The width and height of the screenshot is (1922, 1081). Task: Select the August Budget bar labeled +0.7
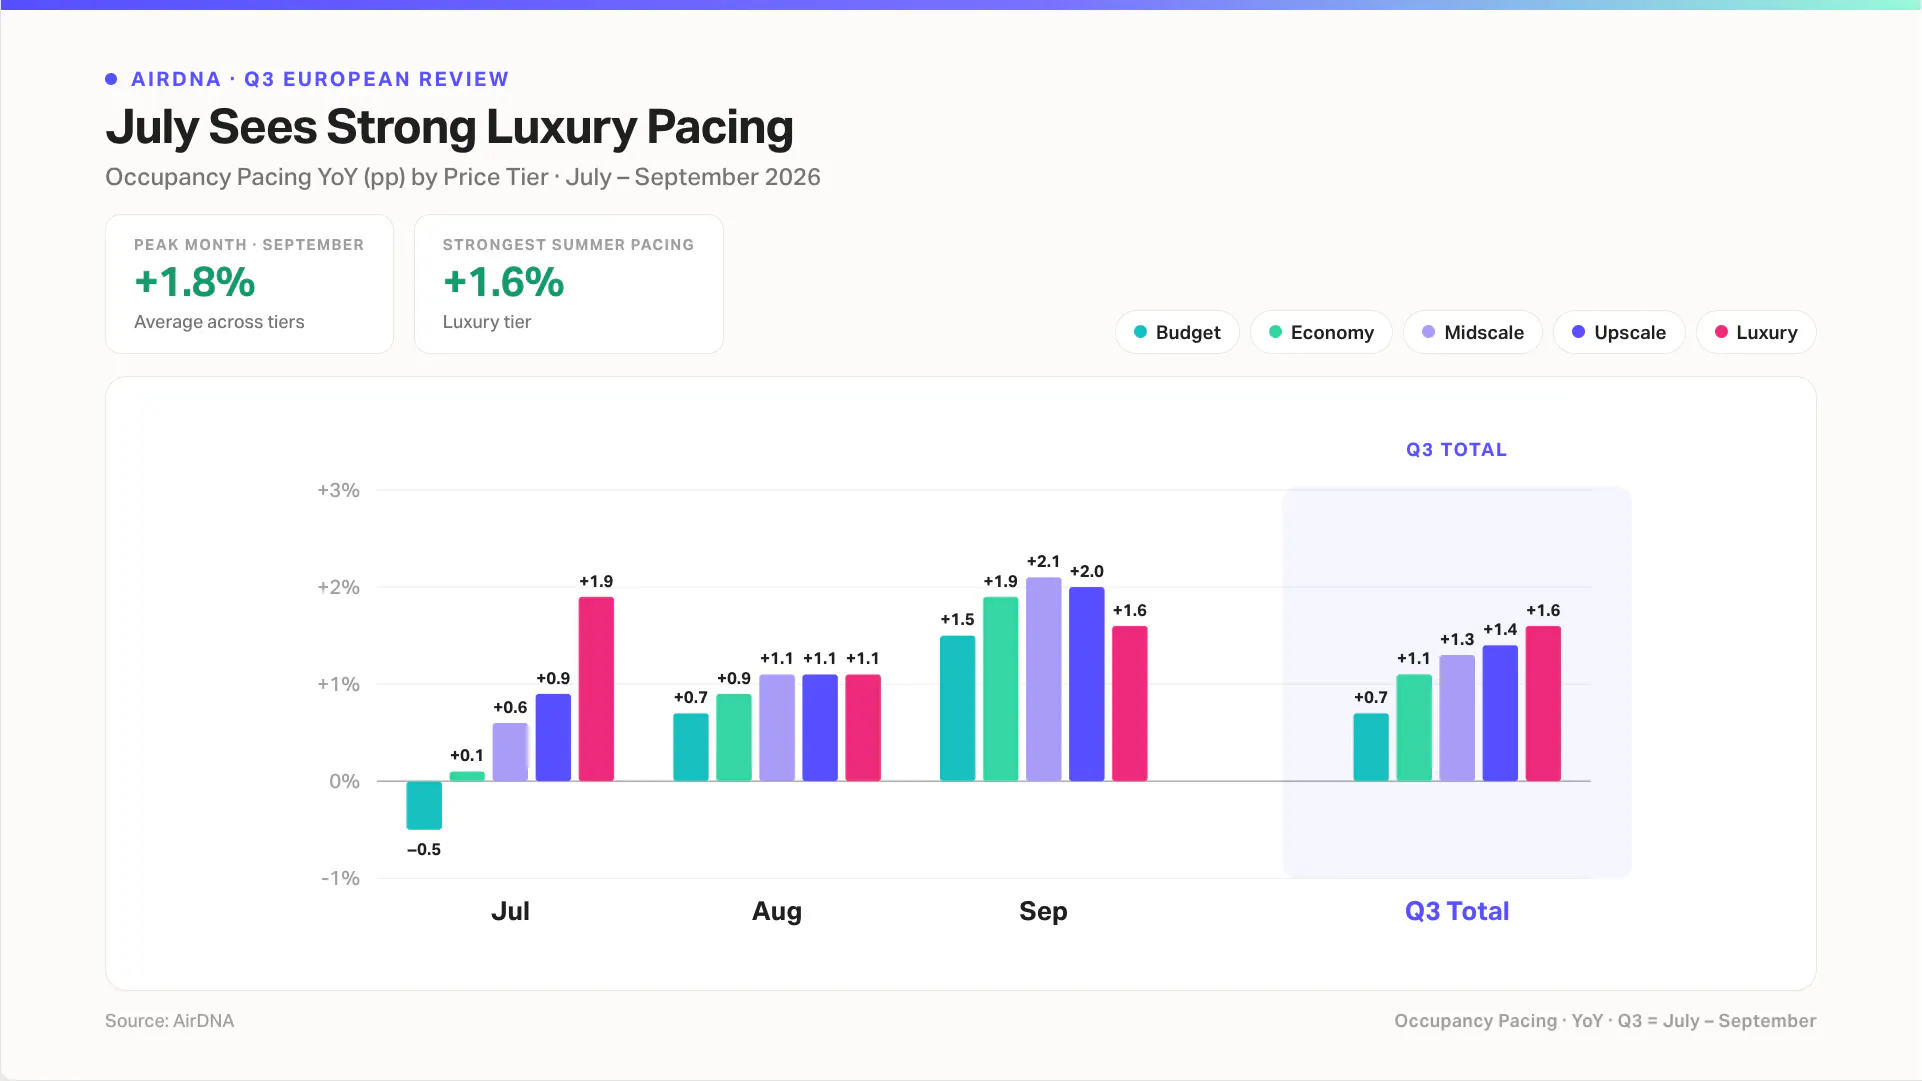[x=691, y=747]
